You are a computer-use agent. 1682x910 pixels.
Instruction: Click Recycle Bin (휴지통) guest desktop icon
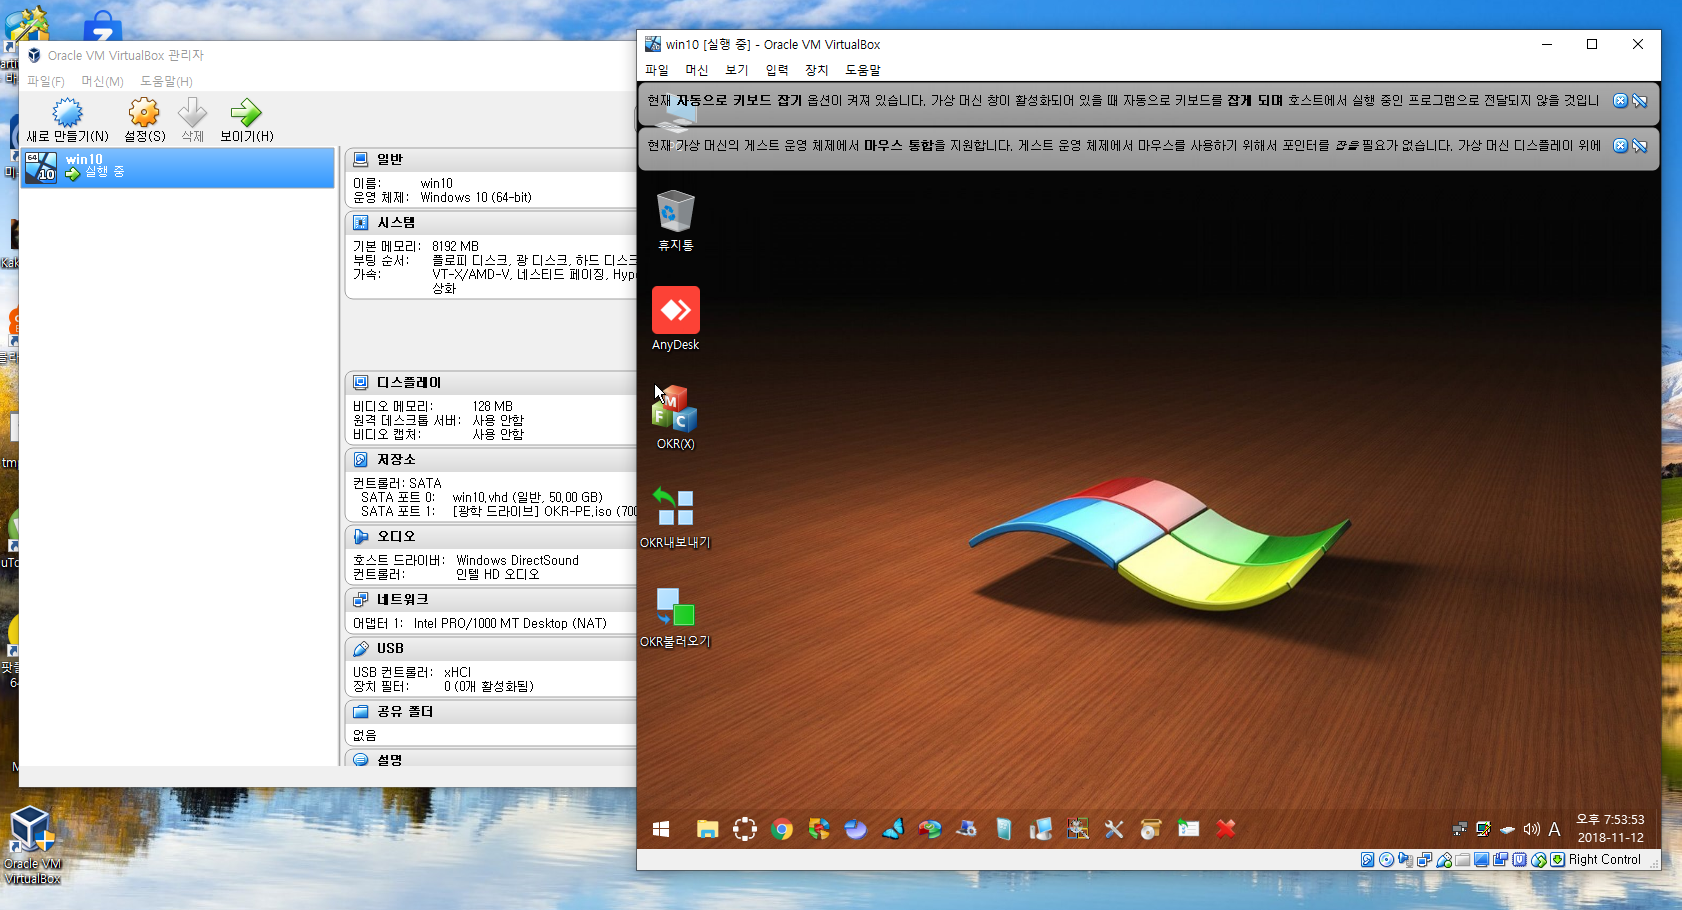pos(675,220)
